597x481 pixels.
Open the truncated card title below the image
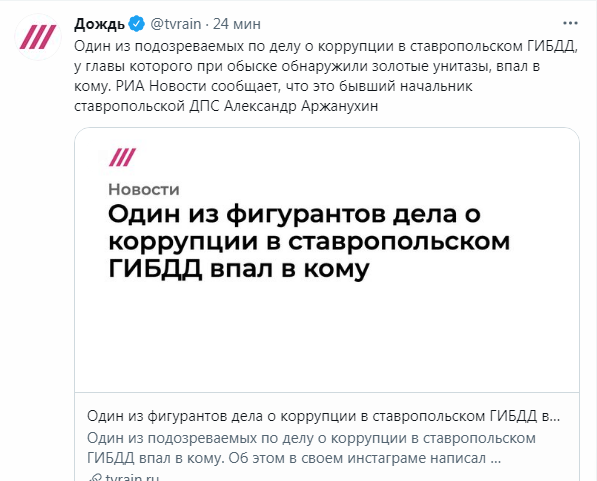pyautogui.click(x=324, y=416)
